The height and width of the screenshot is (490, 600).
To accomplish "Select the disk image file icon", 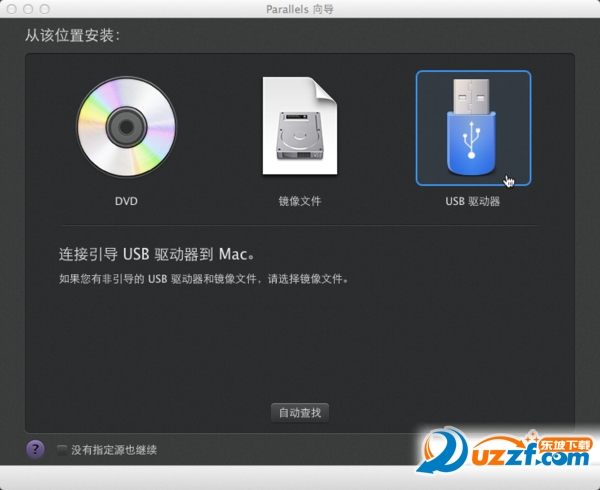I will (x=299, y=126).
